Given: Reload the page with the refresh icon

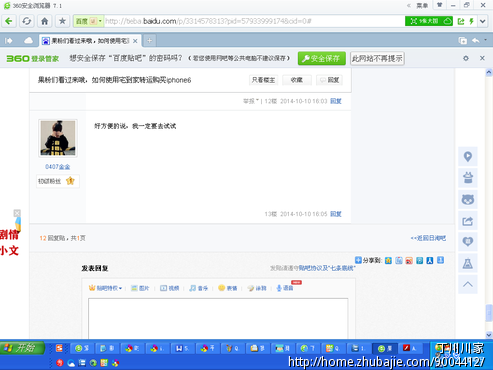Looking at the screenshot, I should [x=26, y=21].
